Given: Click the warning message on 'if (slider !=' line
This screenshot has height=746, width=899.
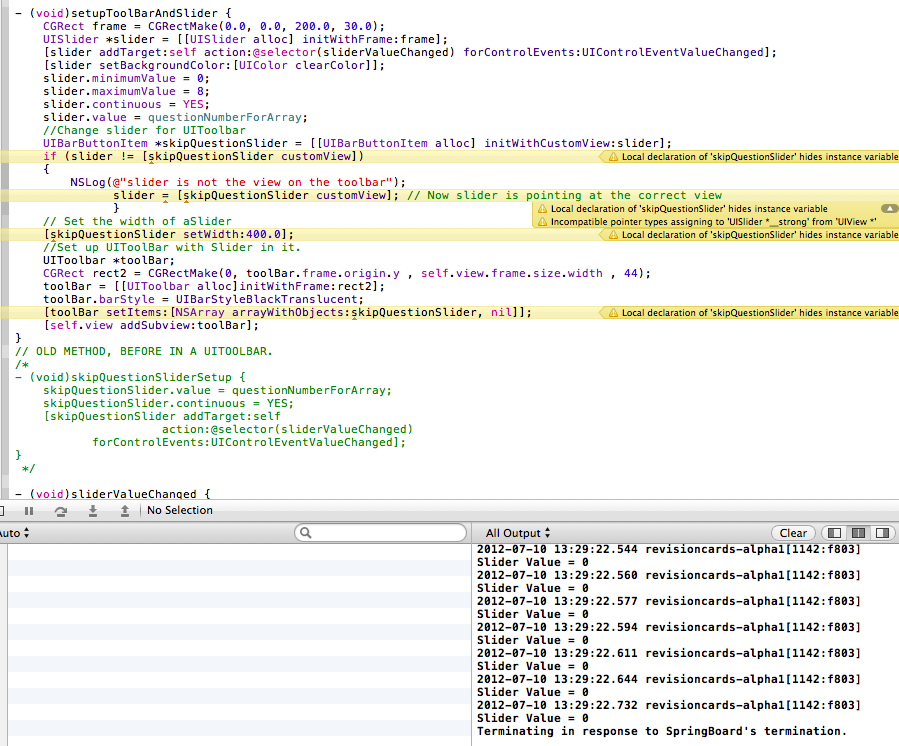Looking at the screenshot, I should tap(760, 157).
